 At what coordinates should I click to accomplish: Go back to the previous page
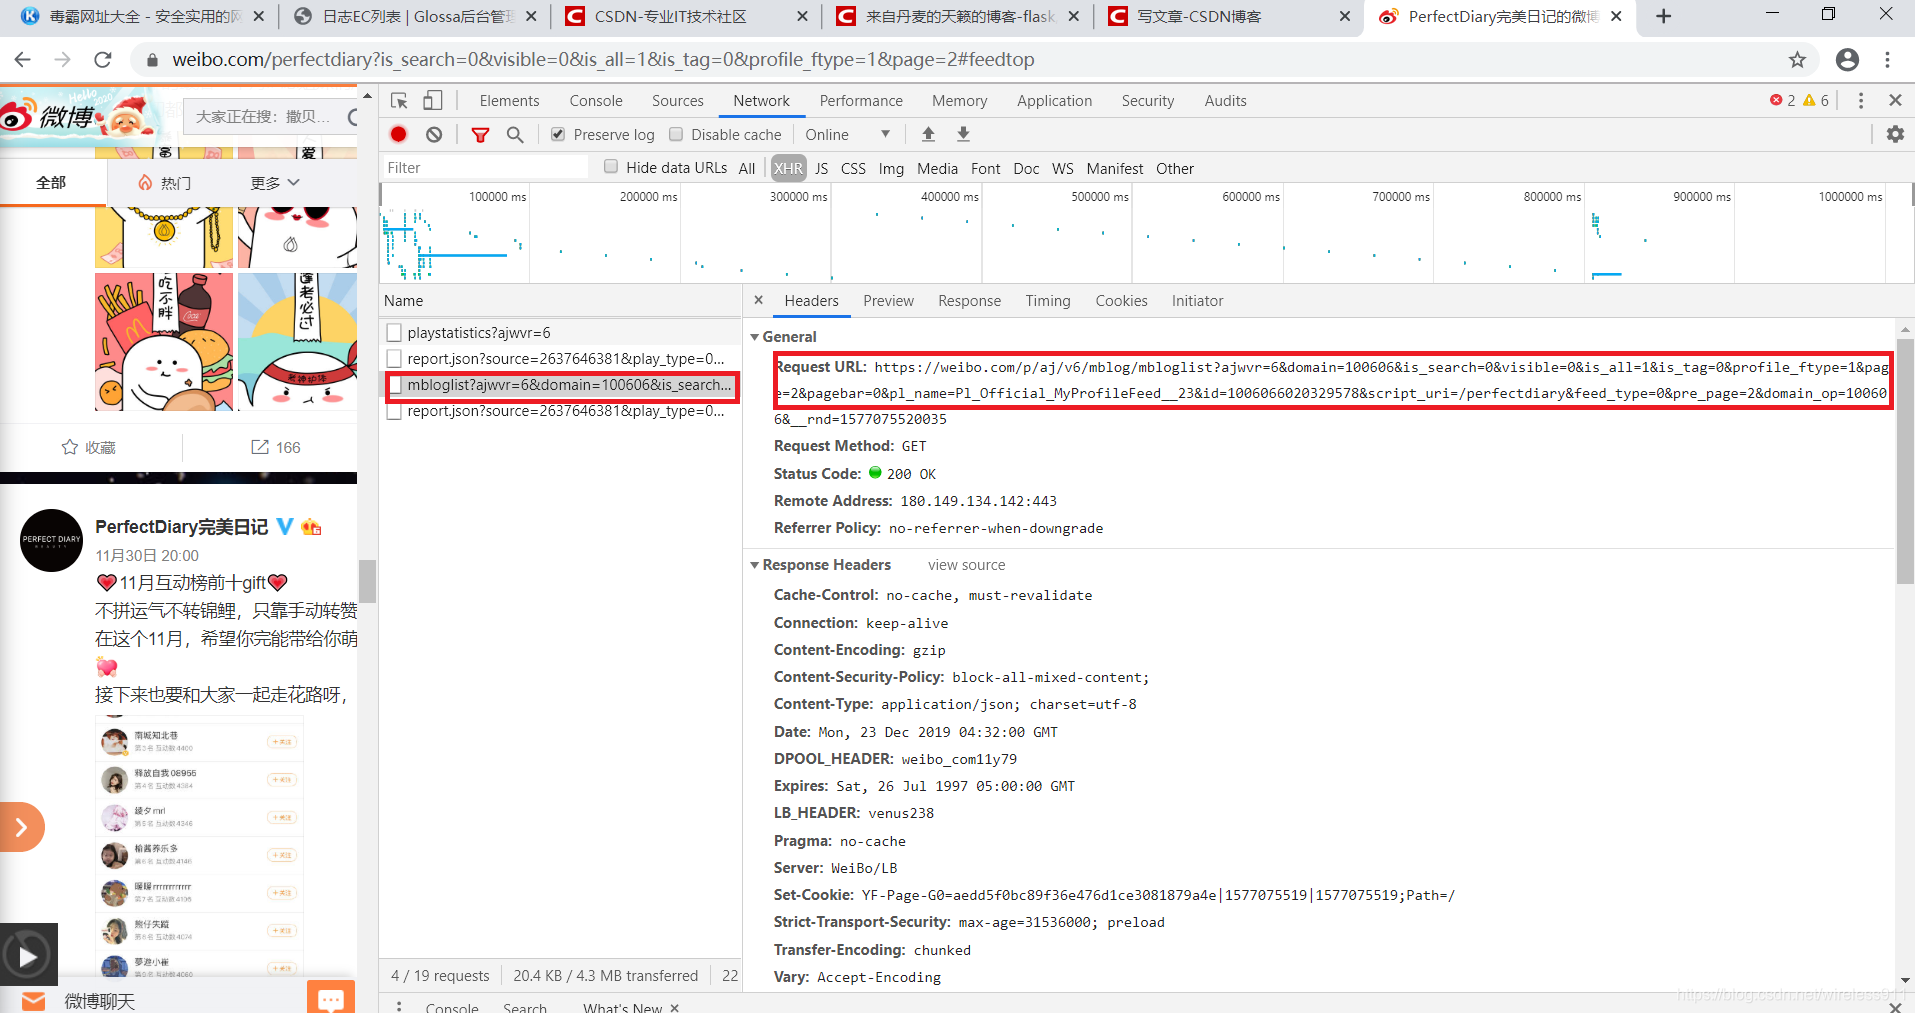pos(22,60)
